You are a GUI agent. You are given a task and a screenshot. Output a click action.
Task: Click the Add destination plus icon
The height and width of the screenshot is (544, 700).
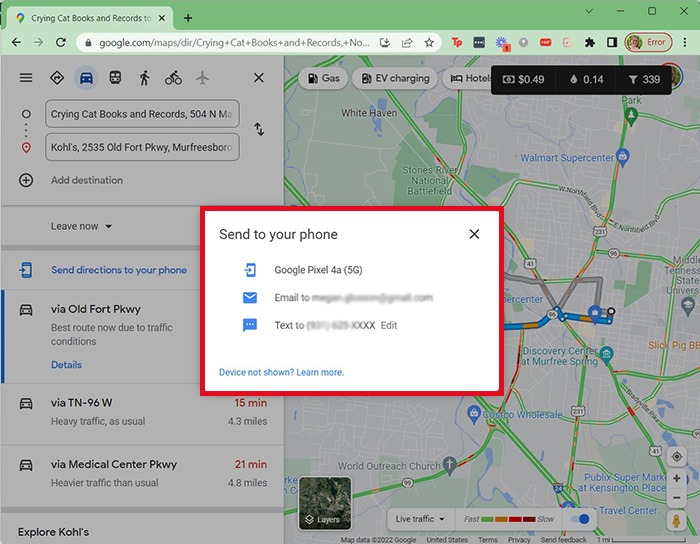click(x=26, y=180)
